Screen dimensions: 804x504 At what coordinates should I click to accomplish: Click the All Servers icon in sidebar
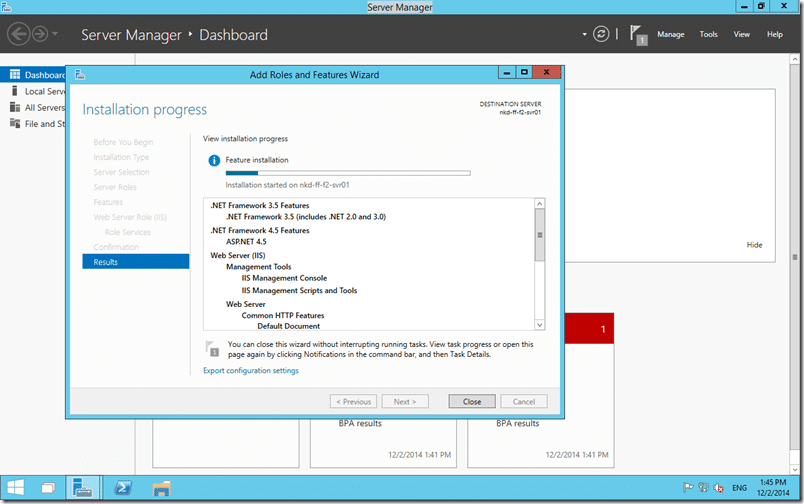pyautogui.click(x=15, y=107)
